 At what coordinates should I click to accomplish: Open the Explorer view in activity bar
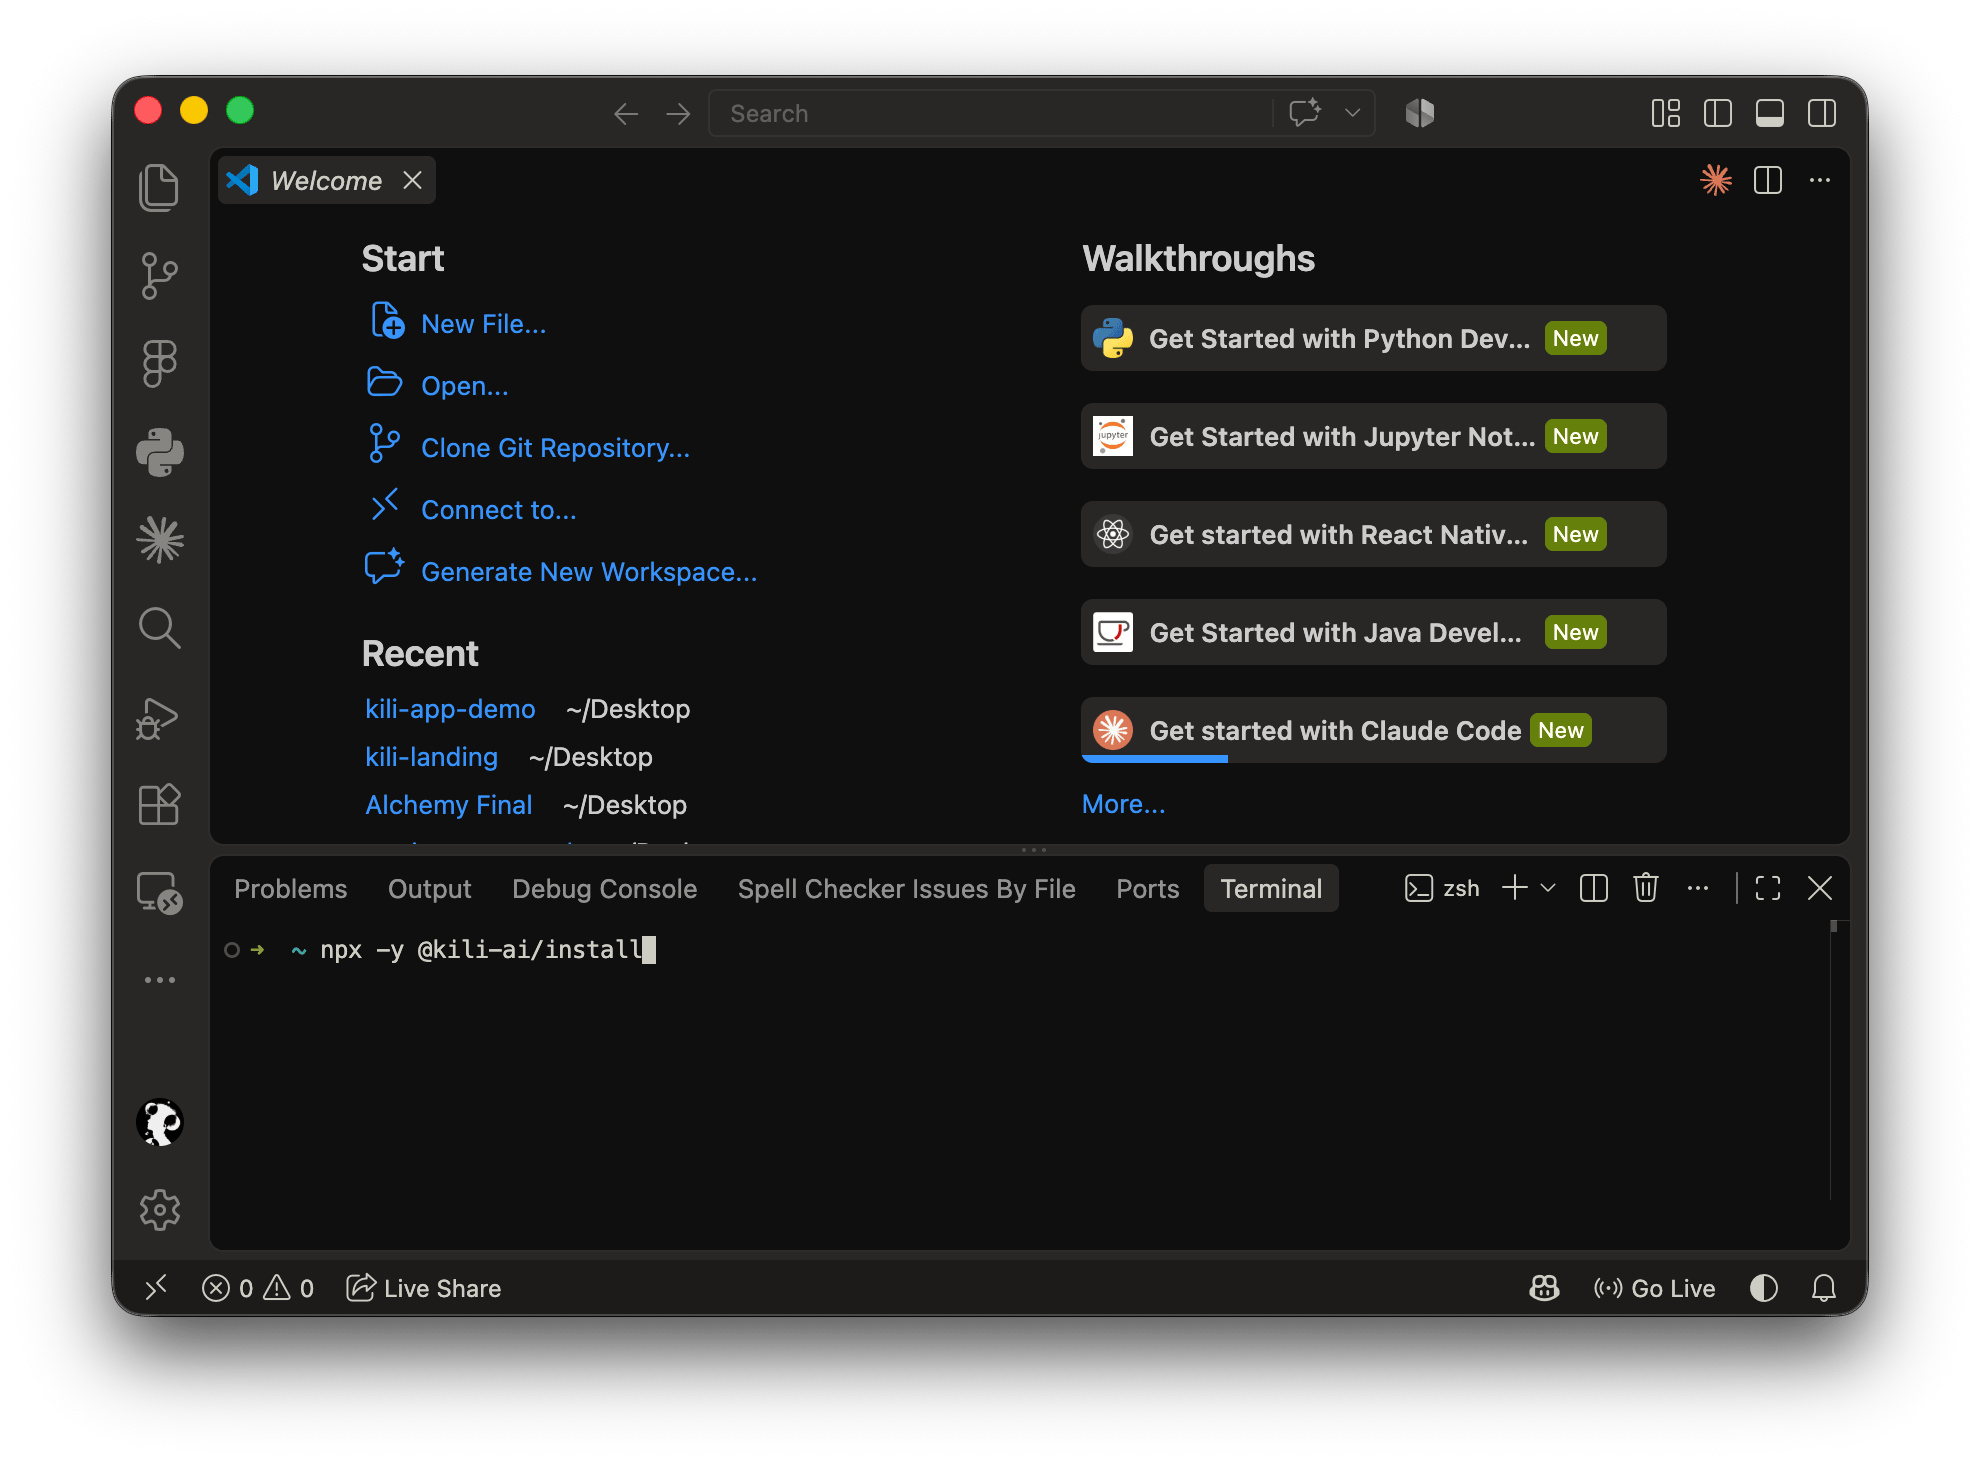[x=159, y=187]
